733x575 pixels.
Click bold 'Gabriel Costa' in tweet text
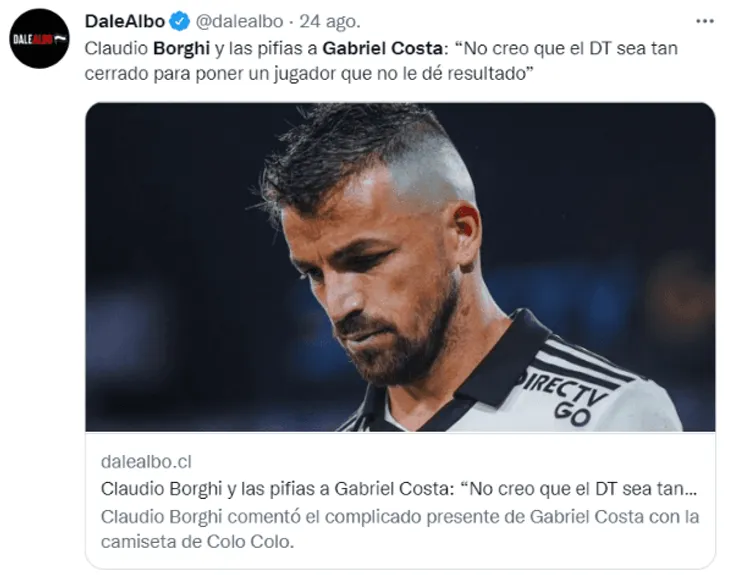click(x=382, y=48)
